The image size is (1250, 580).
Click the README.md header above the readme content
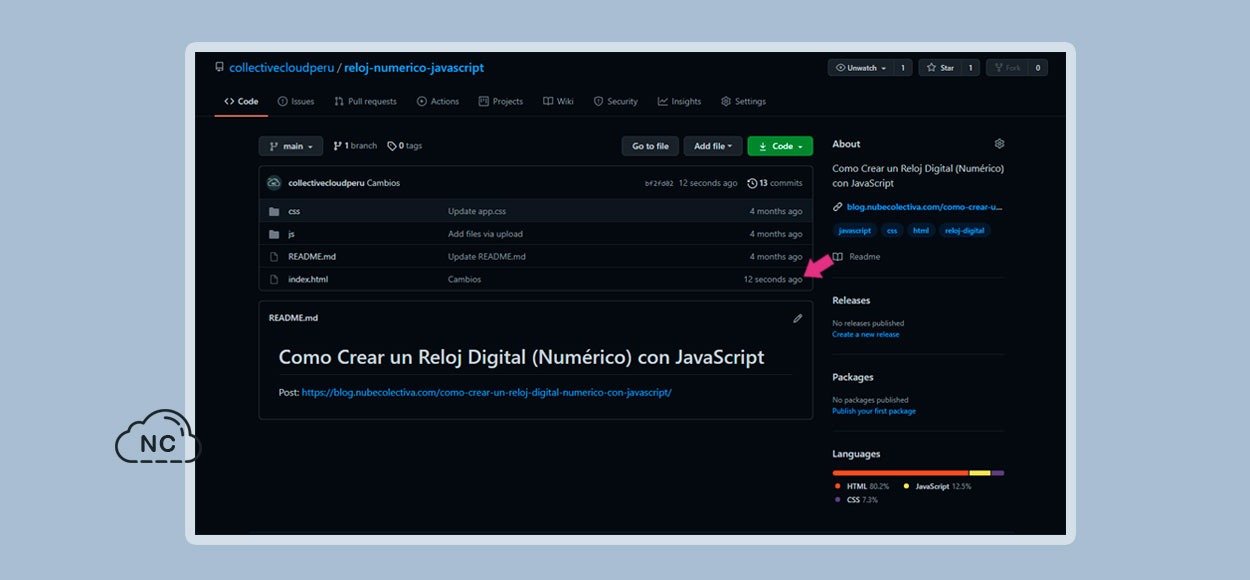tap(293, 318)
